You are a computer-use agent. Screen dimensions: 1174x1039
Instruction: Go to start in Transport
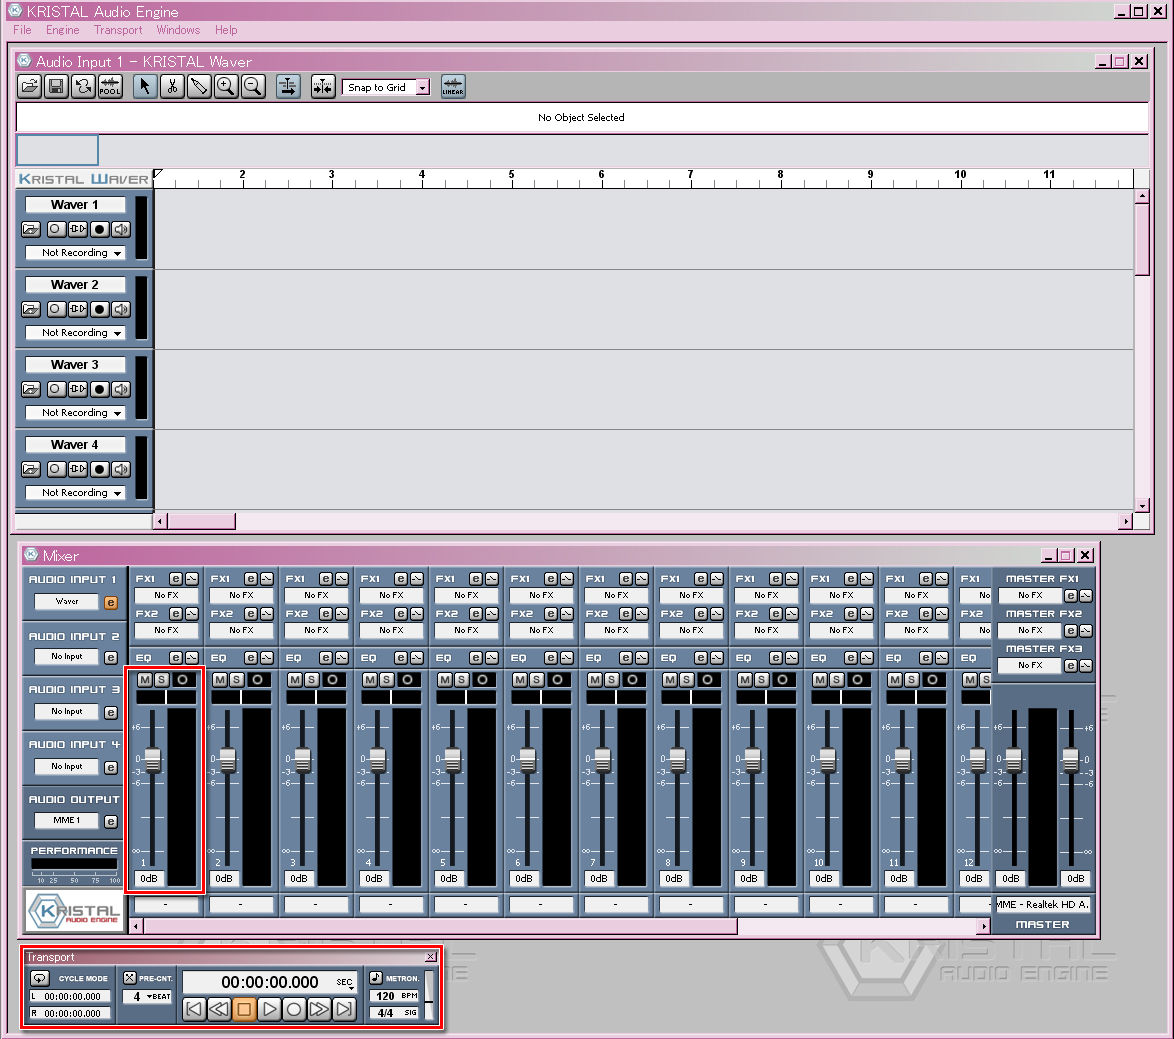pos(194,1009)
